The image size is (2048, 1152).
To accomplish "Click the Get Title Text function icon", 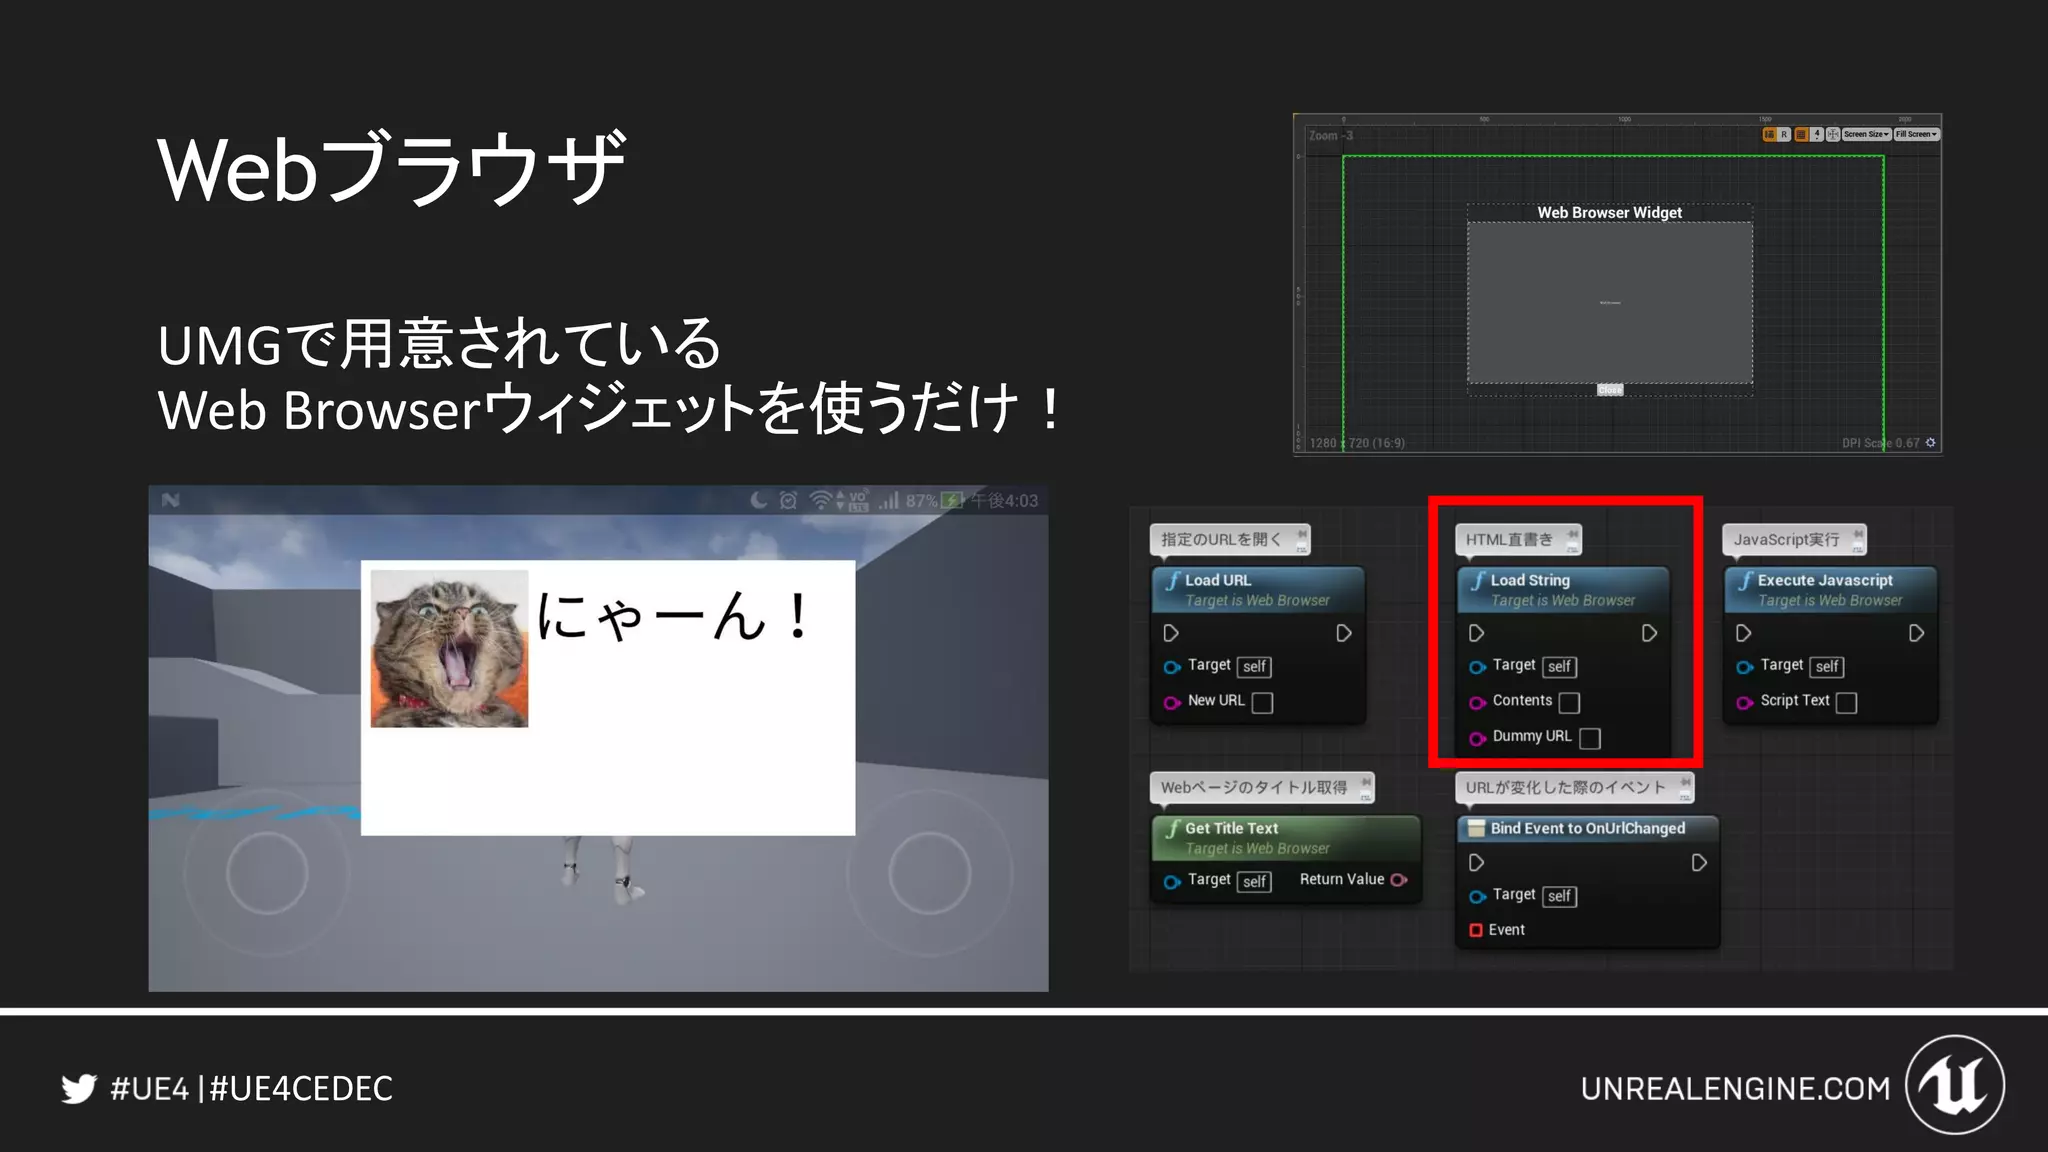I will (x=1173, y=828).
